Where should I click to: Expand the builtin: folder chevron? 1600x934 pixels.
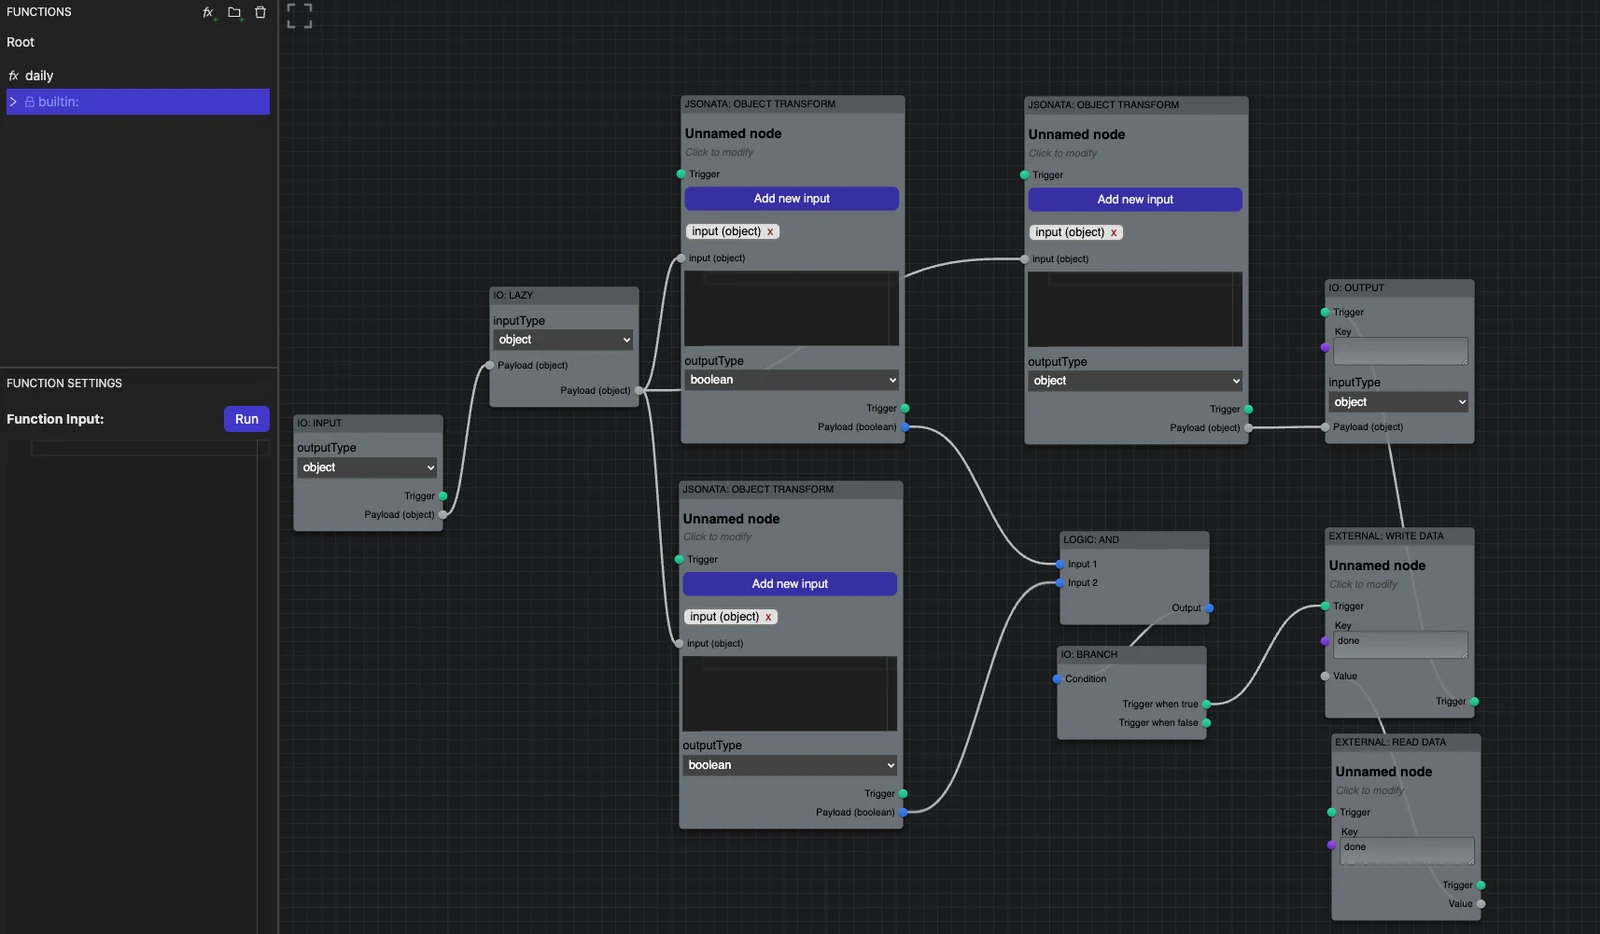(13, 102)
